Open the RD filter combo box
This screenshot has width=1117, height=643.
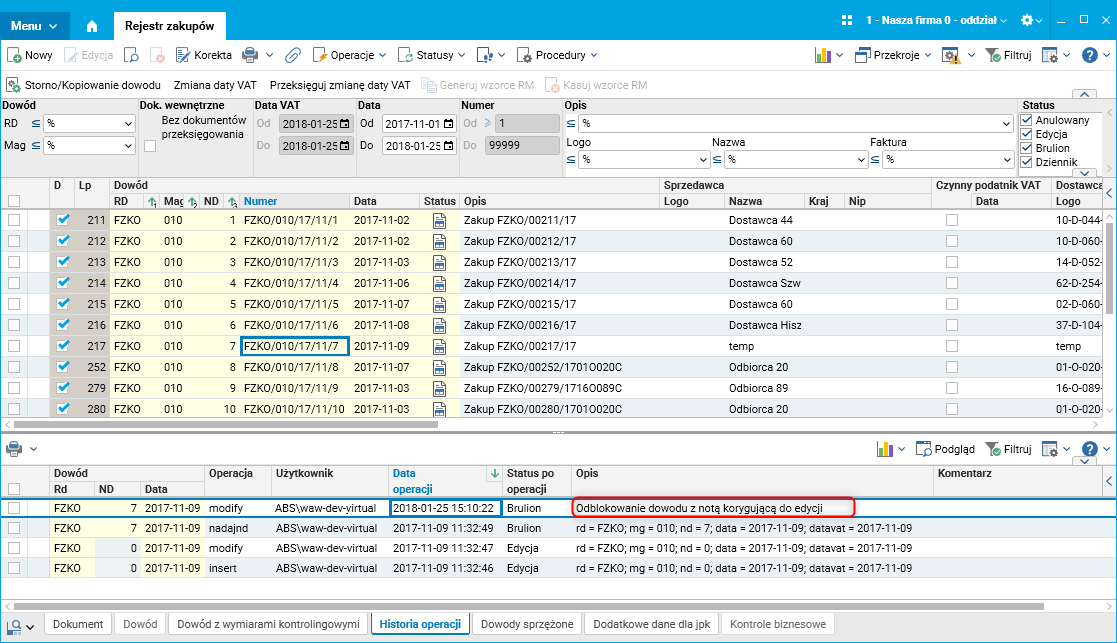click(x=89, y=124)
